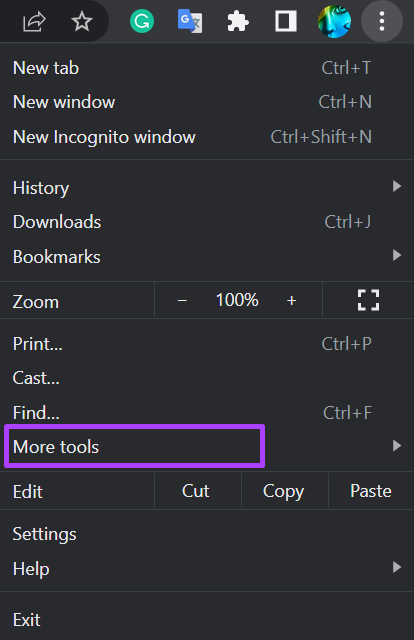Click the share page icon
This screenshot has width=414, height=640.
pyautogui.click(x=34, y=21)
